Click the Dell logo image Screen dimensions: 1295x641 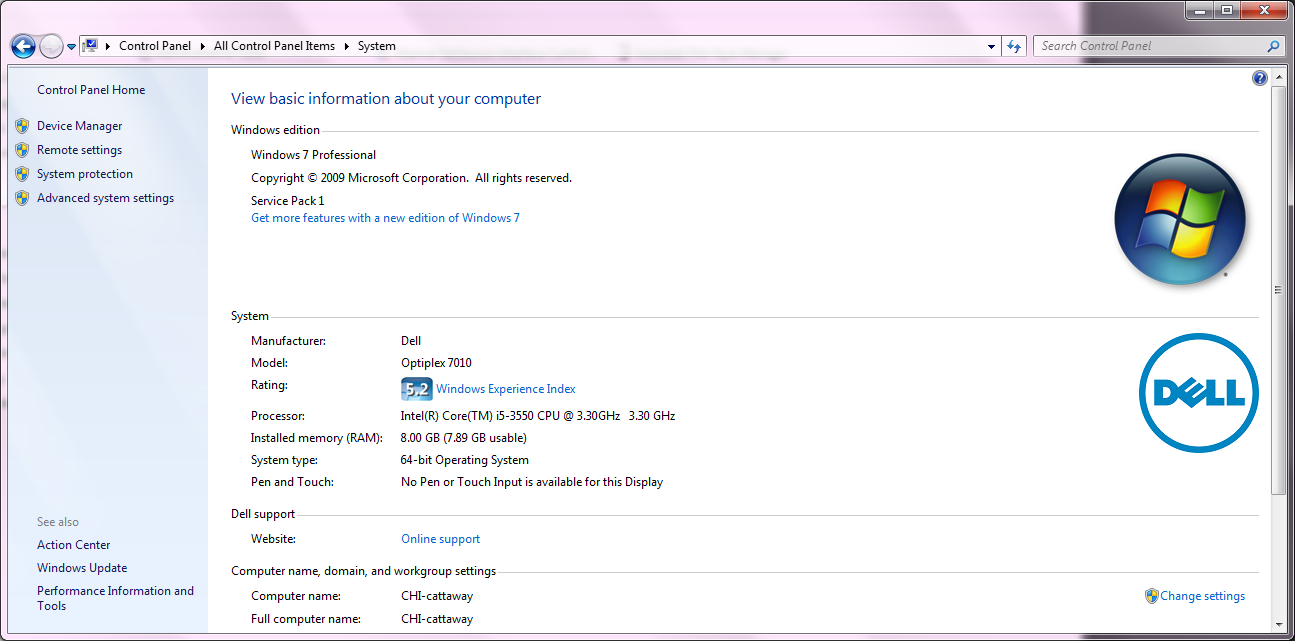(1199, 393)
